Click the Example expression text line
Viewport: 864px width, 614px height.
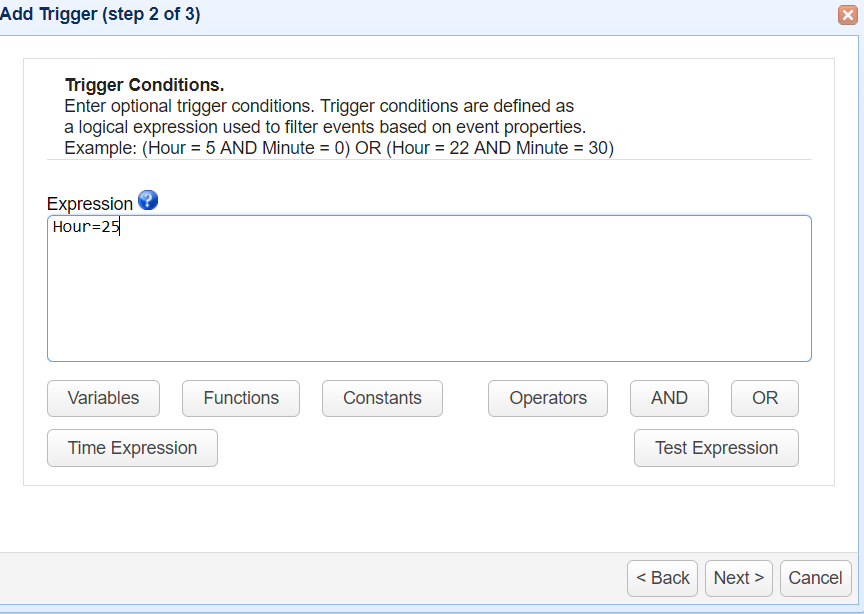(x=338, y=148)
